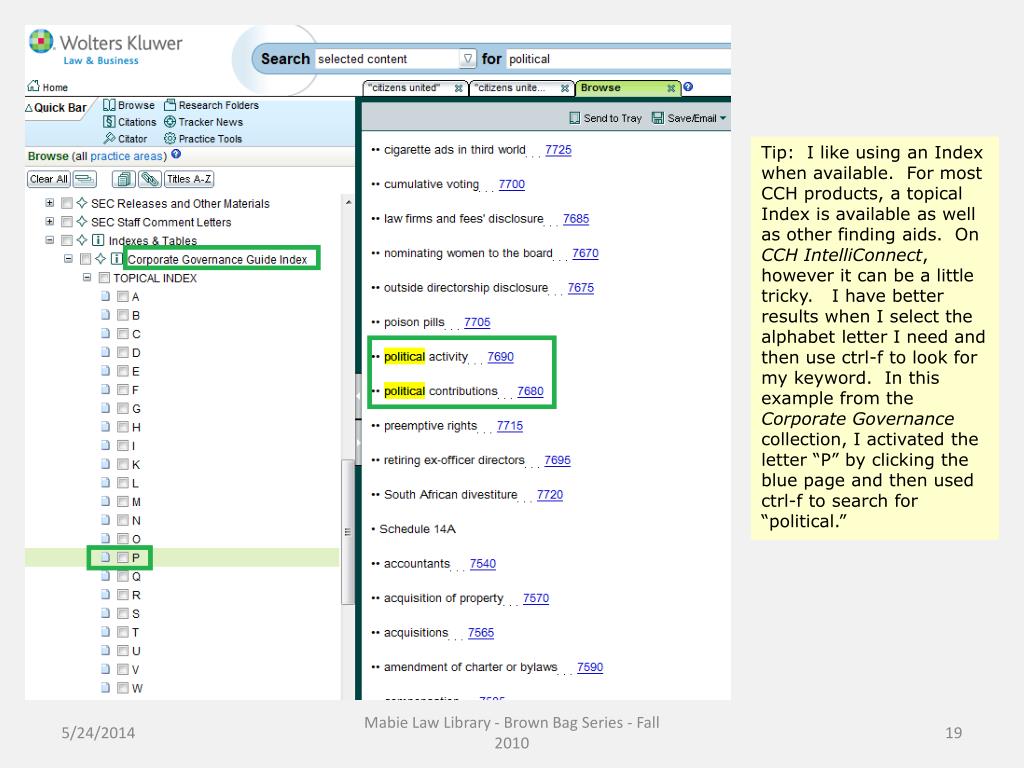Open Citator in the Quick Bar
This screenshot has width=1024, height=768.
click(x=125, y=139)
